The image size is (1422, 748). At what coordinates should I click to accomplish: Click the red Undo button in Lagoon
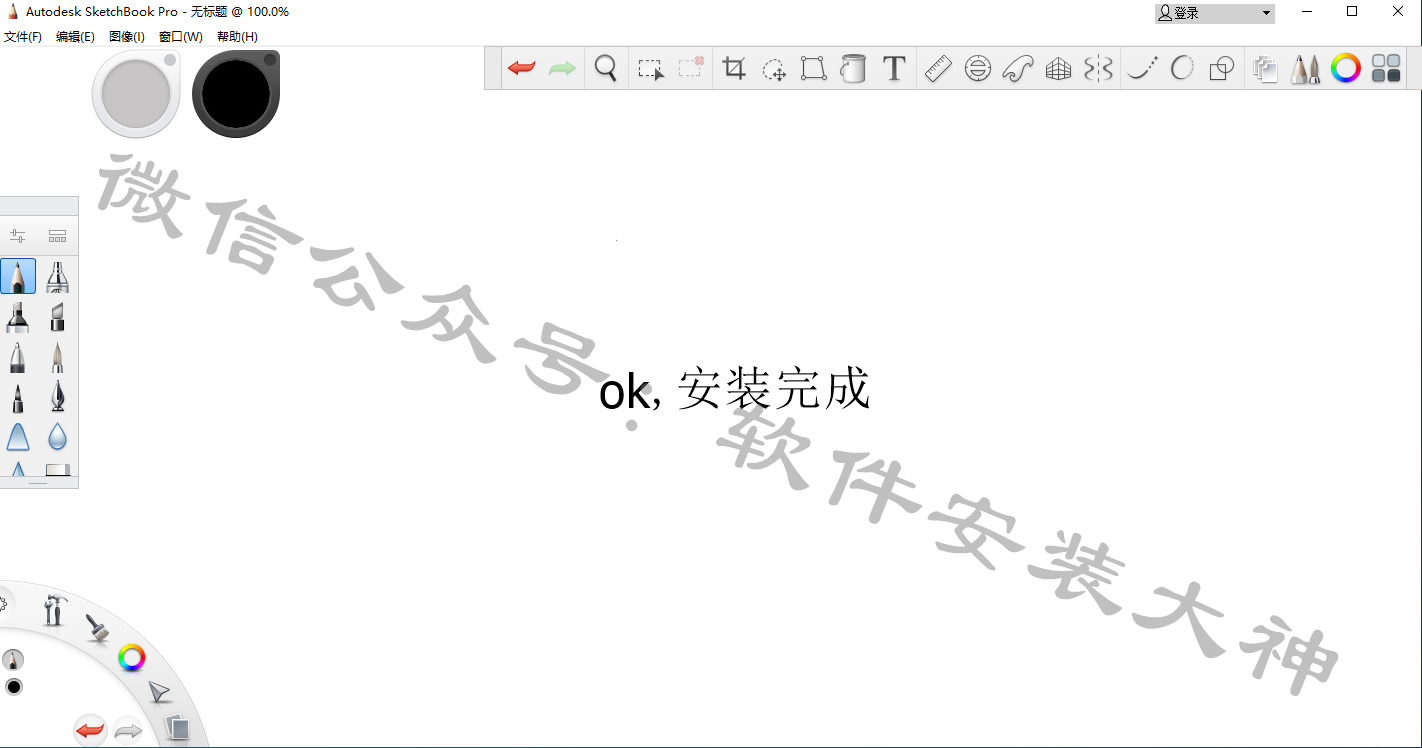tap(90, 730)
